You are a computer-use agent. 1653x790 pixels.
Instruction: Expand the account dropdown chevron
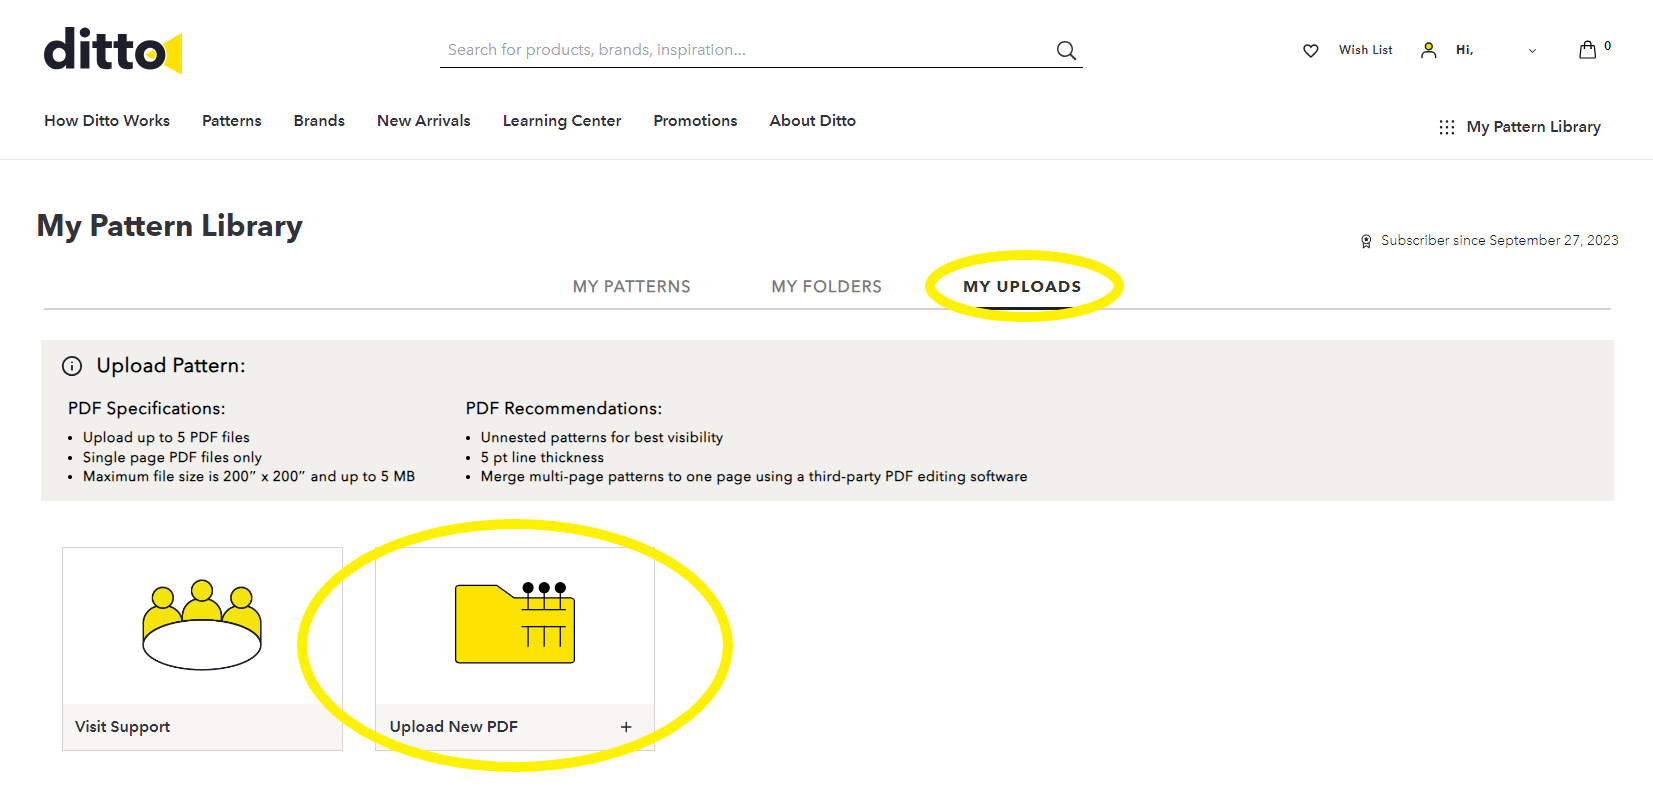pos(1532,51)
